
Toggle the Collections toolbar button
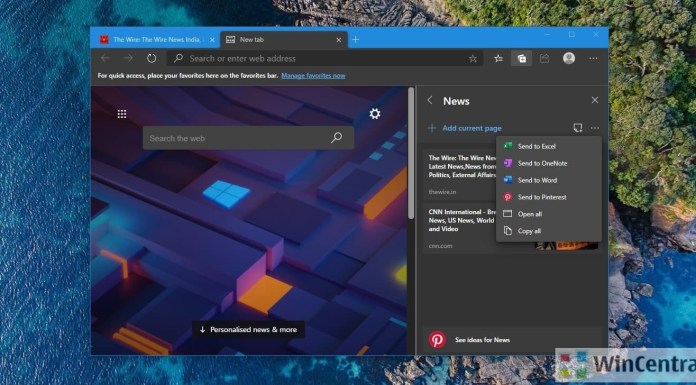coord(522,58)
